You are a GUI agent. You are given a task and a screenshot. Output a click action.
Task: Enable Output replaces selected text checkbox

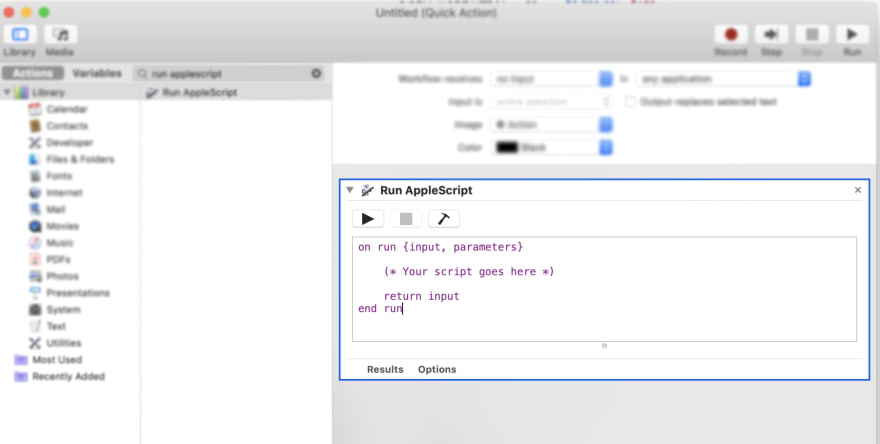631,102
